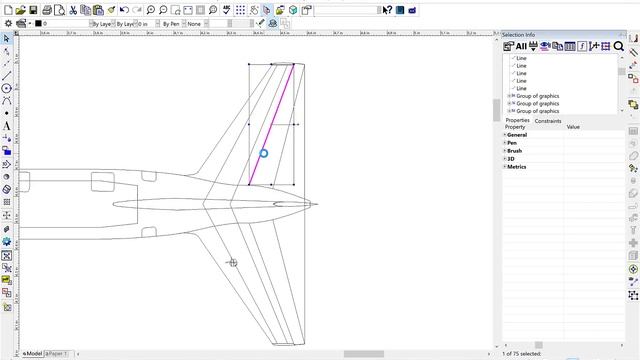The height and width of the screenshot is (360, 640).
Task: Select the Curve tool
Action: click(7, 101)
